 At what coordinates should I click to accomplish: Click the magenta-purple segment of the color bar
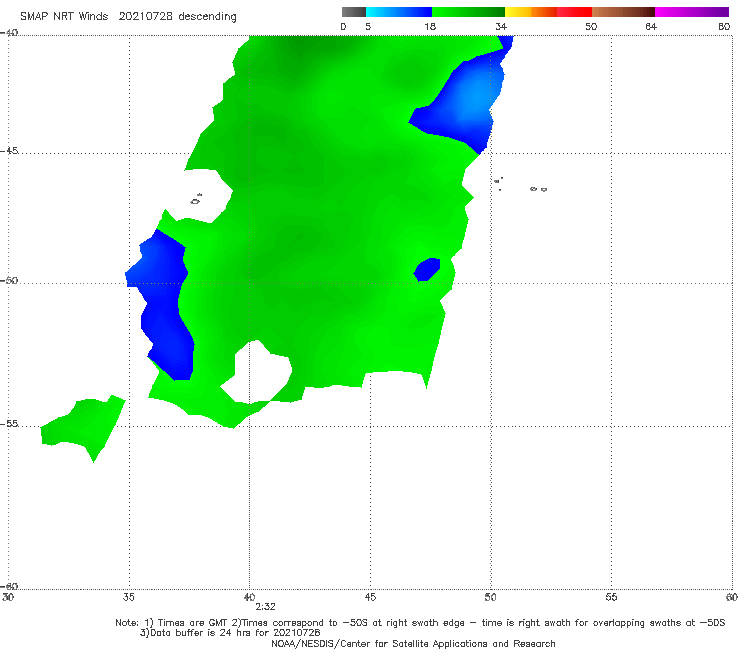pyautogui.click(x=692, y=12)
